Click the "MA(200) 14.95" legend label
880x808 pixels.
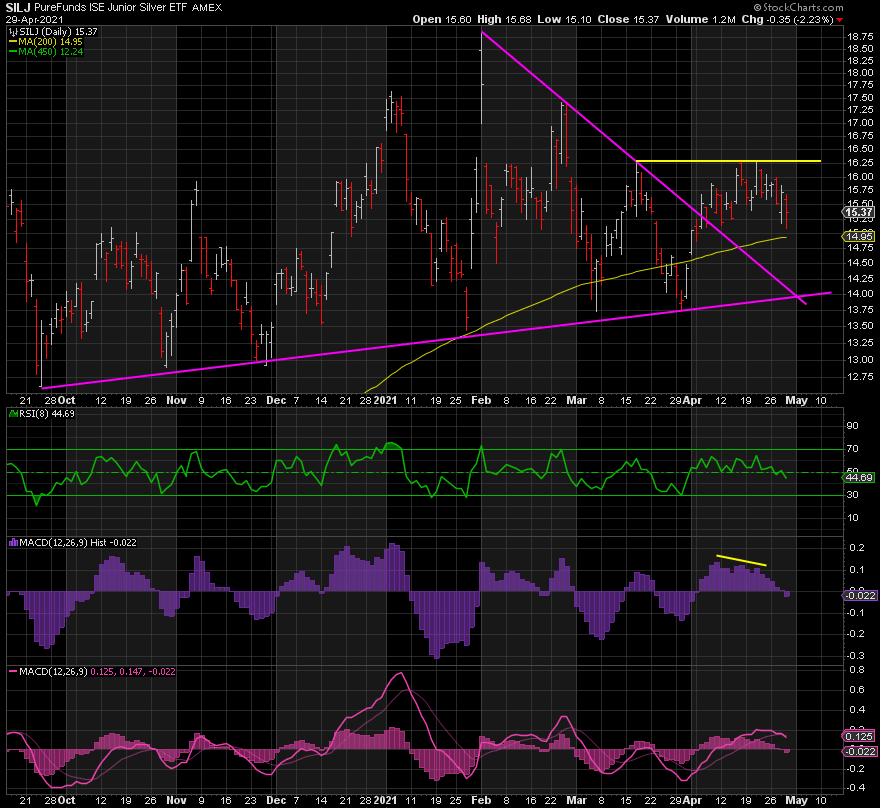[51, 42]
